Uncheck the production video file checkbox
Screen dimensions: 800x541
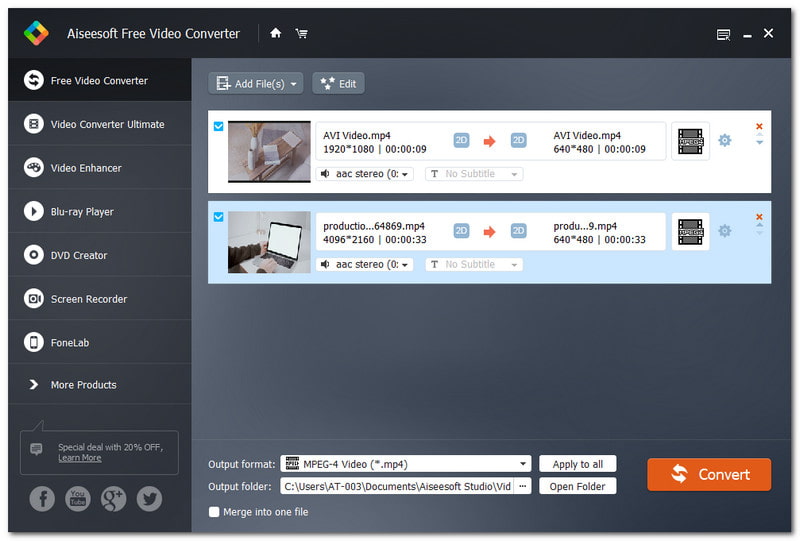(x=219, y=216)
